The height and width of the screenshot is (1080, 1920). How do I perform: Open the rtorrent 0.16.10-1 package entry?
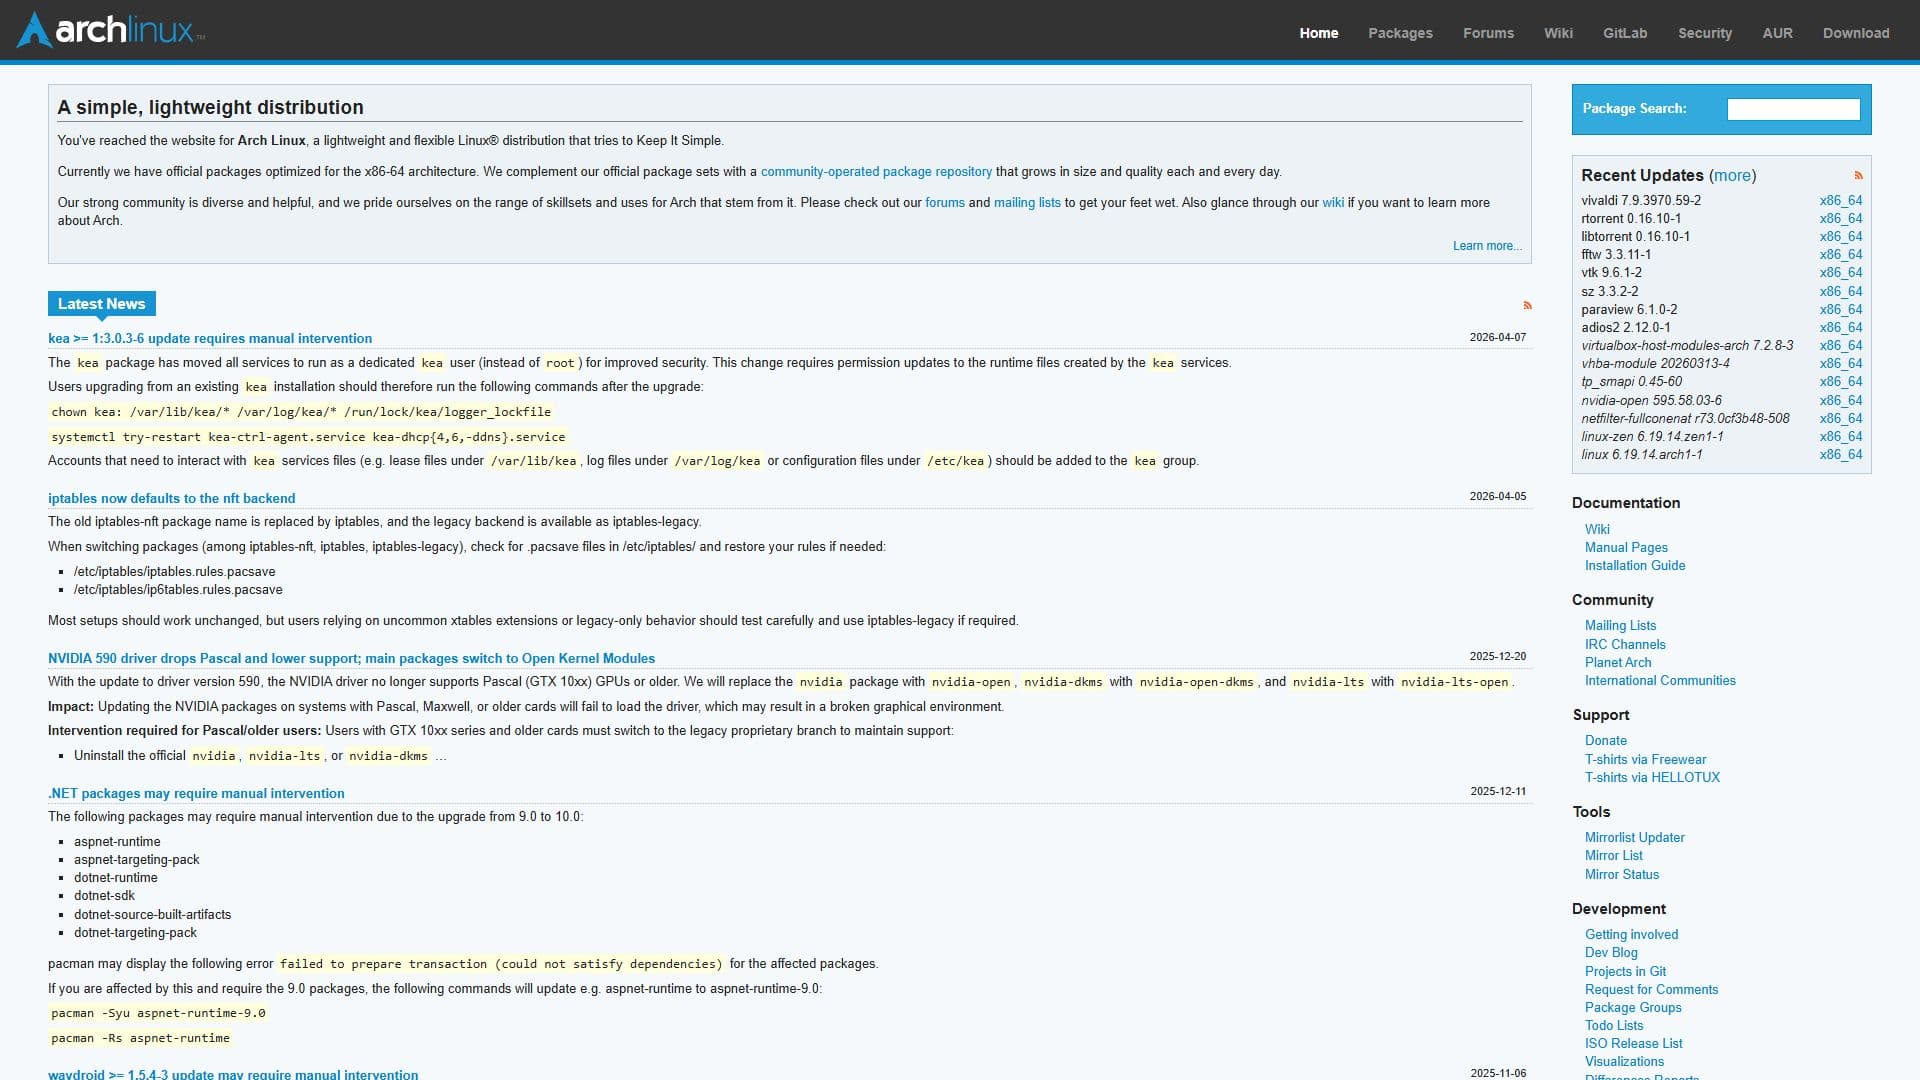tap(1631, 219)
